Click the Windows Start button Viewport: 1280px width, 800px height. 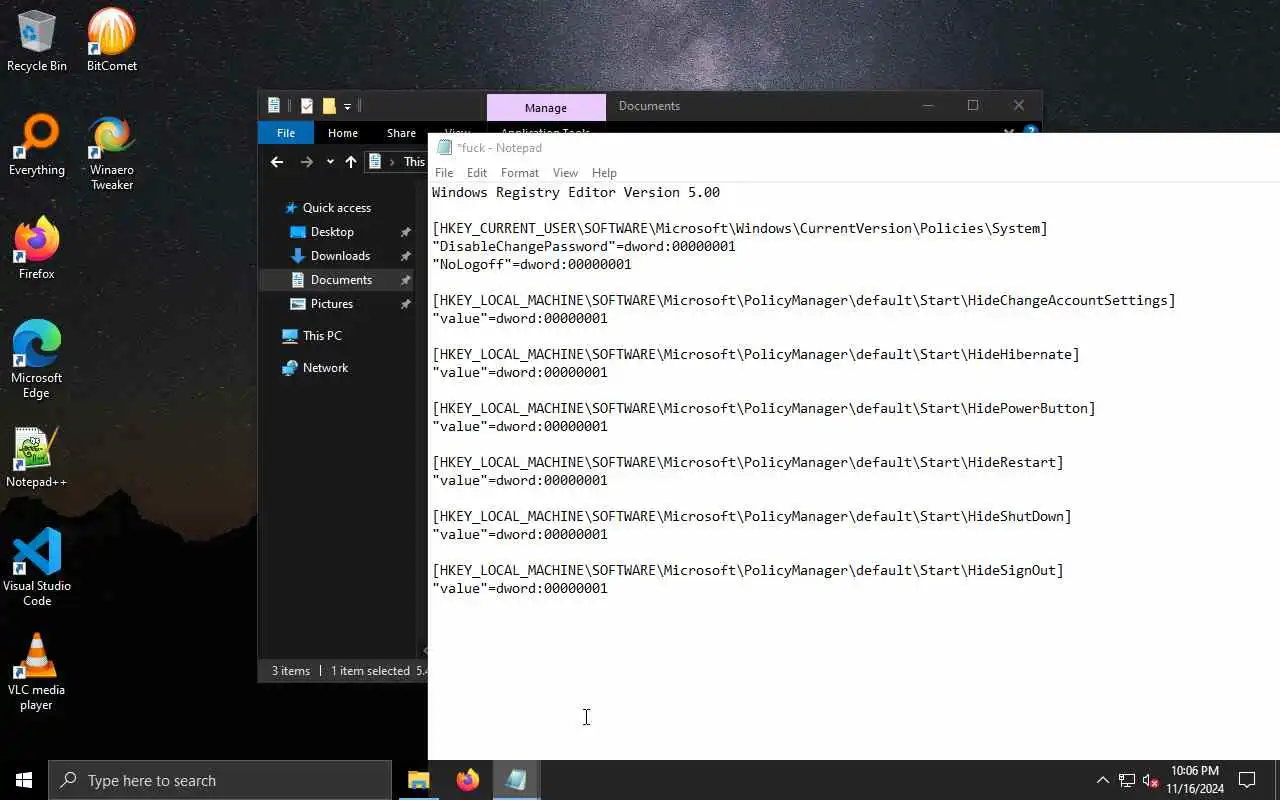point(24,780)
